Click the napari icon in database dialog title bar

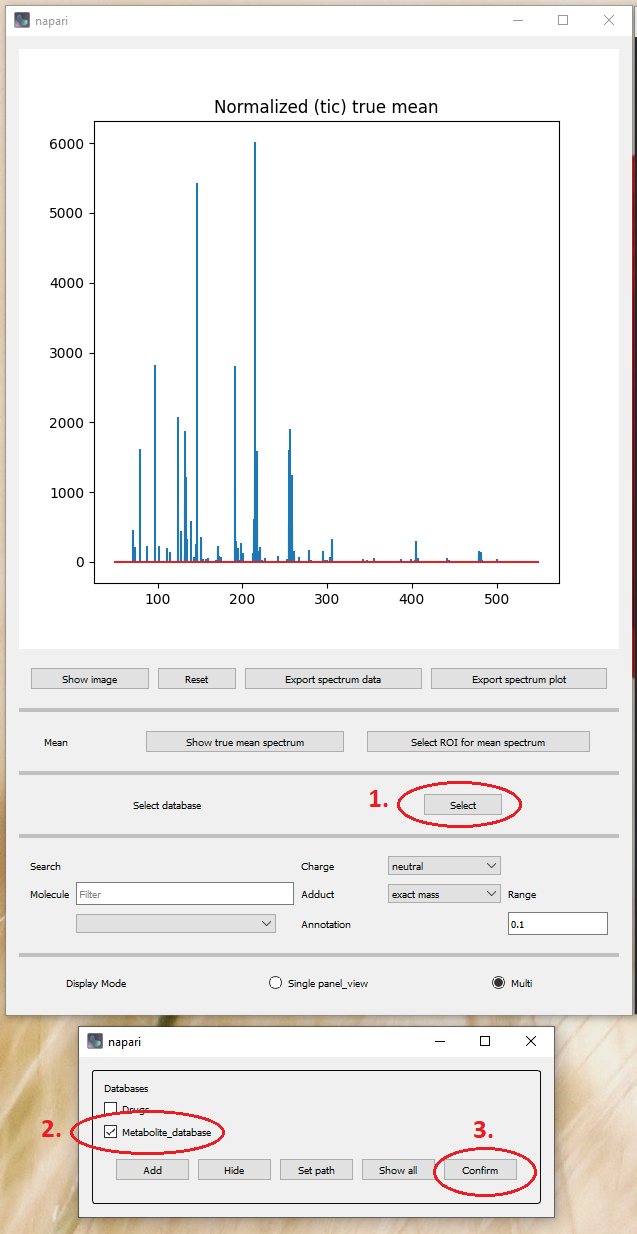(95, 1041)
